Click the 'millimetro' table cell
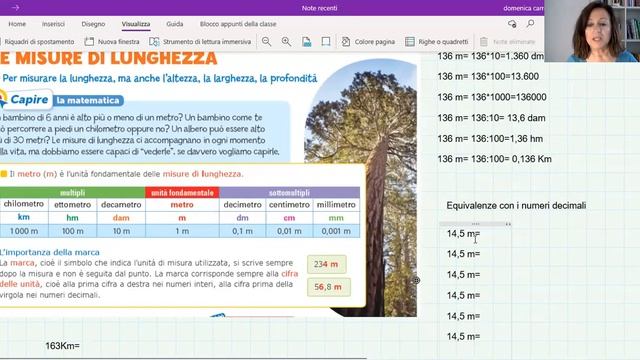The image size is (640, 360). coord(336,204)
